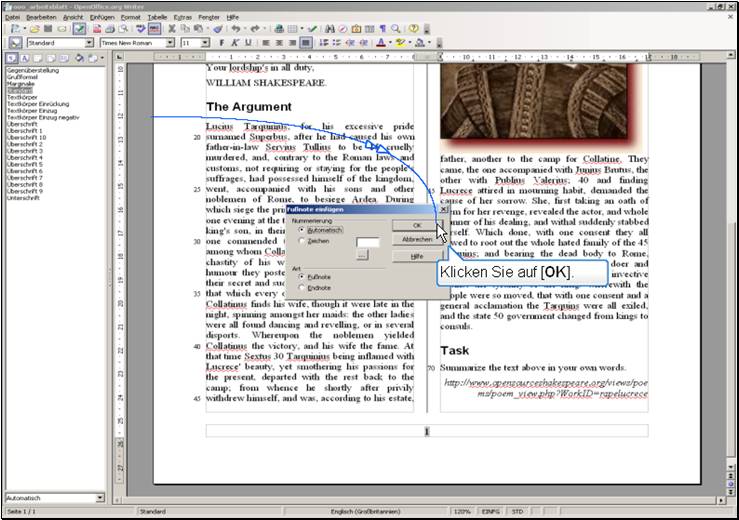The height and width of the screenshot is (520, 739).
Task: Click the Find binoculars icon
Action: [x=329, y=29]
